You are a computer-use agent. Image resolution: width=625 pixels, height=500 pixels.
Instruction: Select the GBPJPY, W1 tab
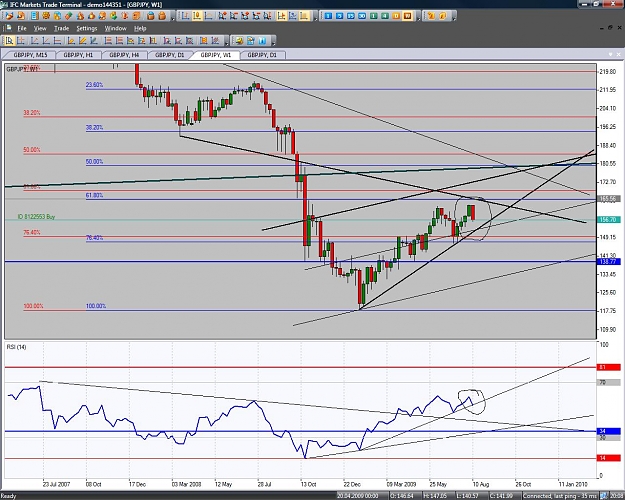(215, 55)
